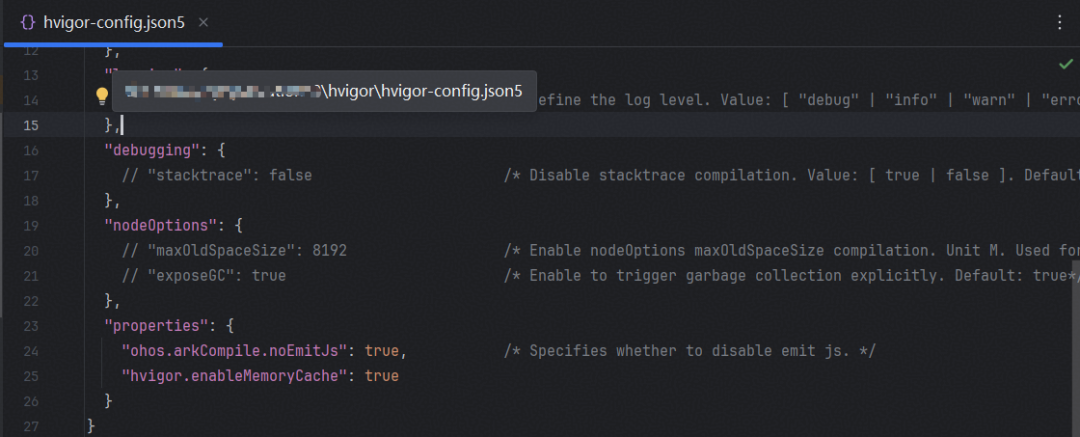Click the green inspection checkmark indicator
The height and width of the screenshot is (437, 1080).
[x=1065, y=64]
